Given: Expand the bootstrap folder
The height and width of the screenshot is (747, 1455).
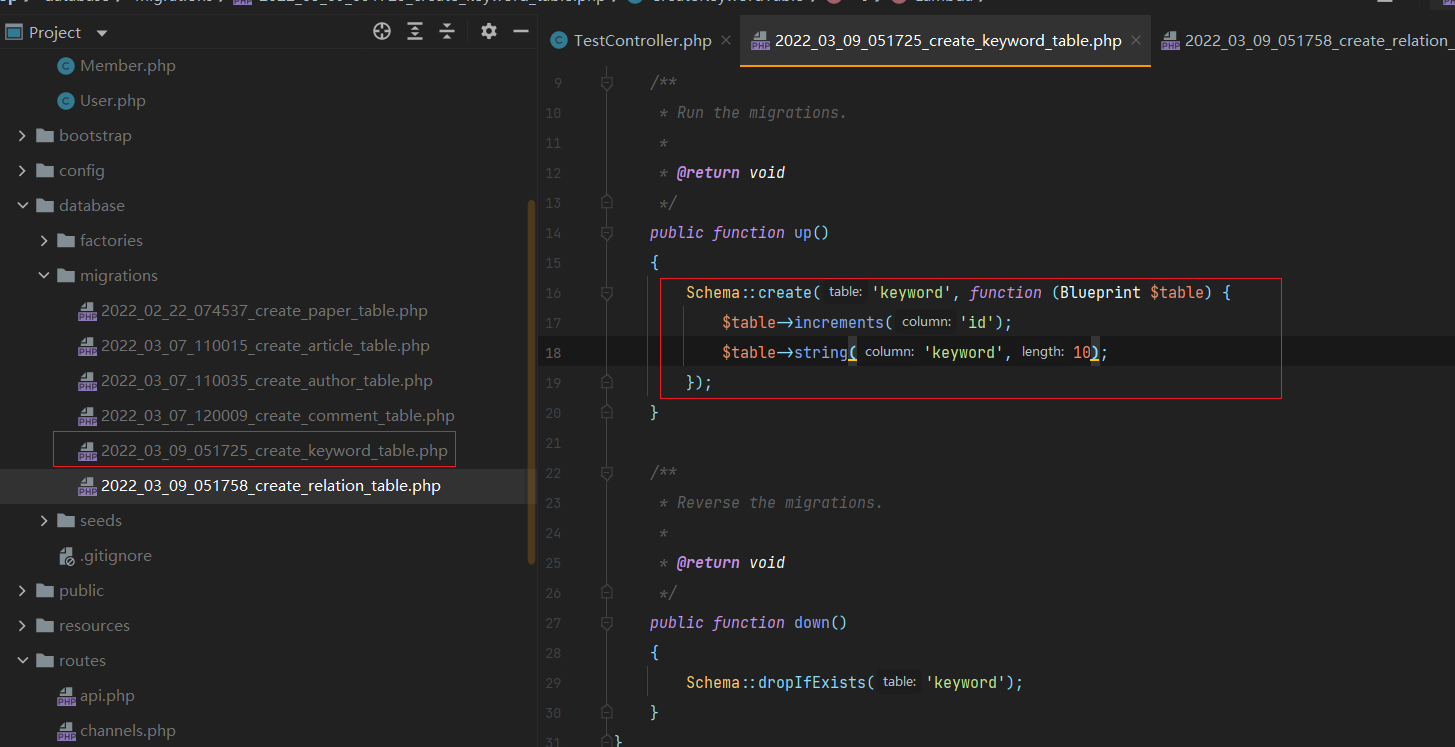Looking at the screenshot, I should pyautogui.click(x=22, y=136).
